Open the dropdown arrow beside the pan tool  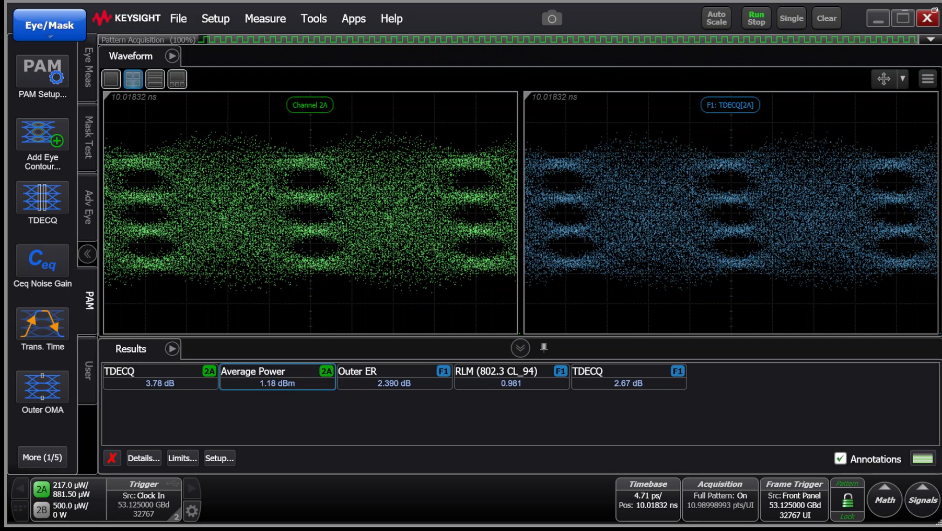[902, 78]
